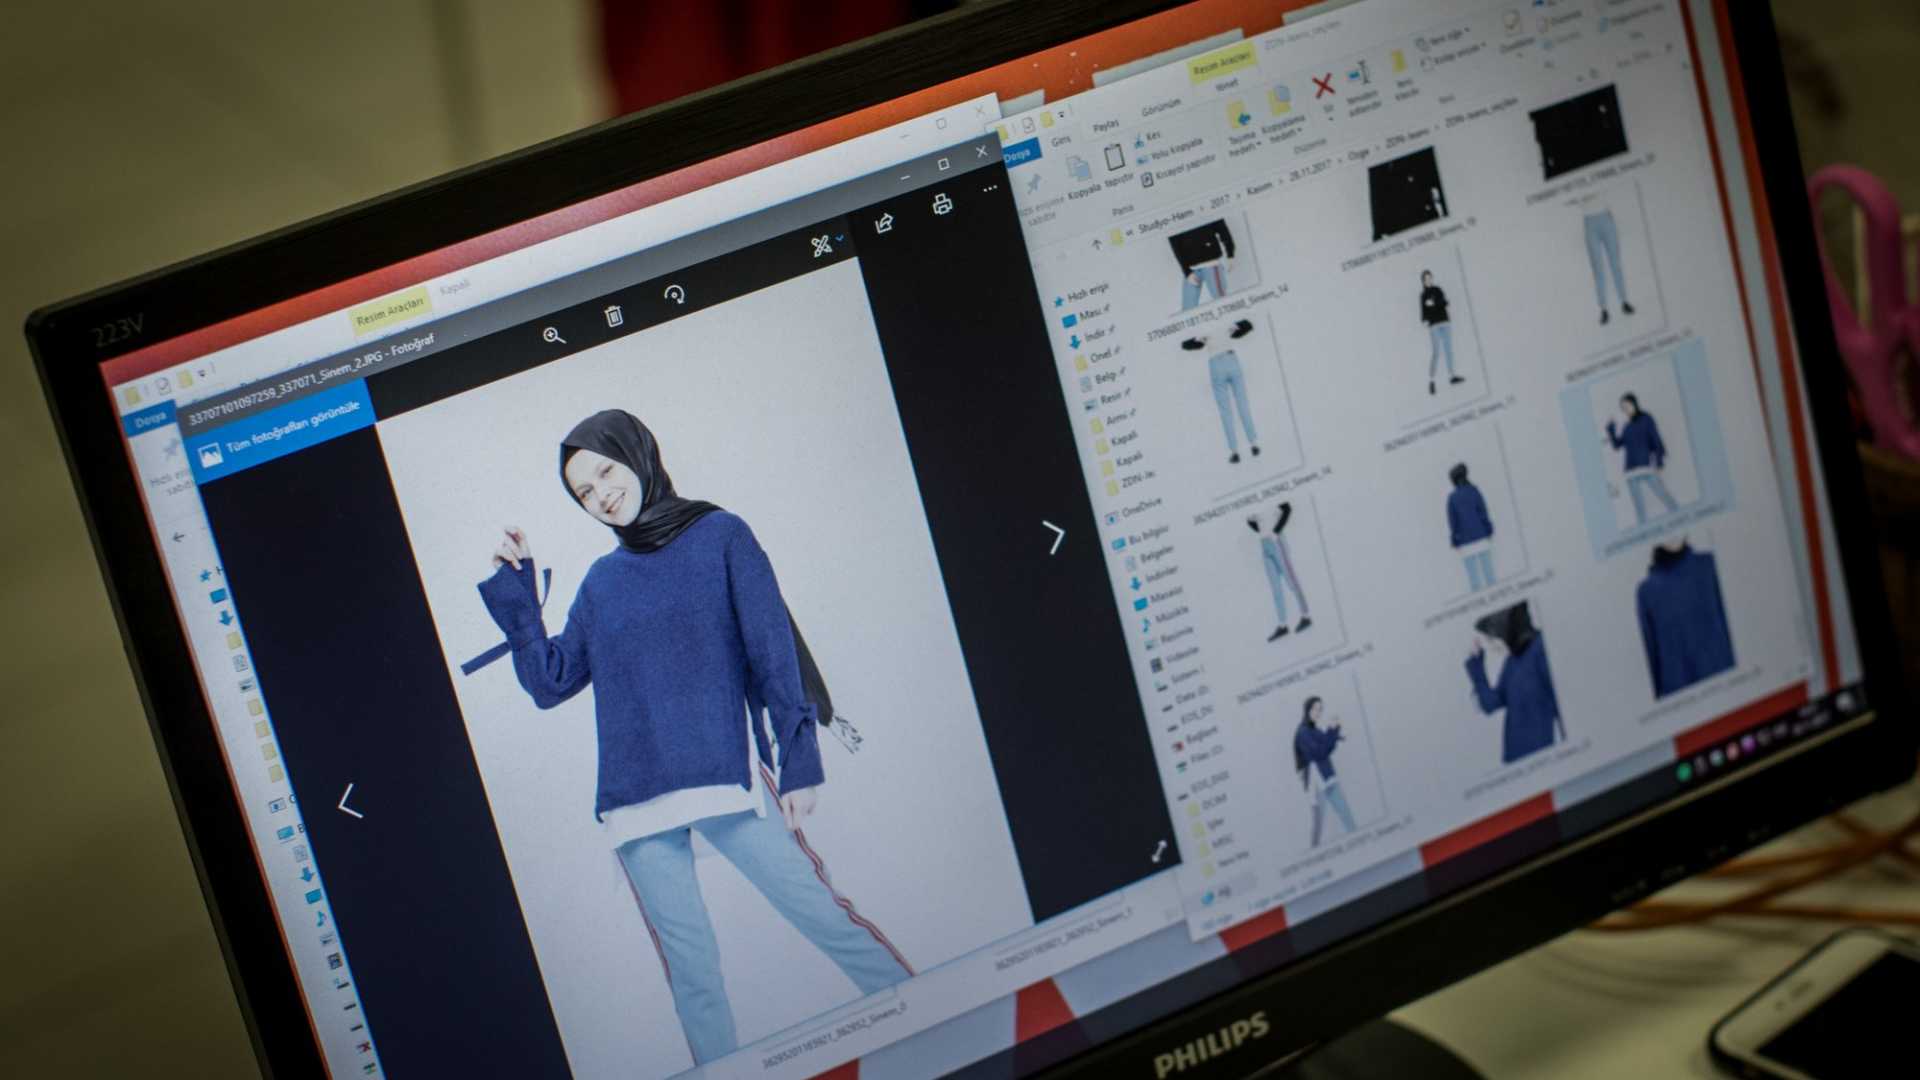Click the zoom magnifier icon in Photos
Viewport: 1920px width, 1080px height.
[553, 336]
